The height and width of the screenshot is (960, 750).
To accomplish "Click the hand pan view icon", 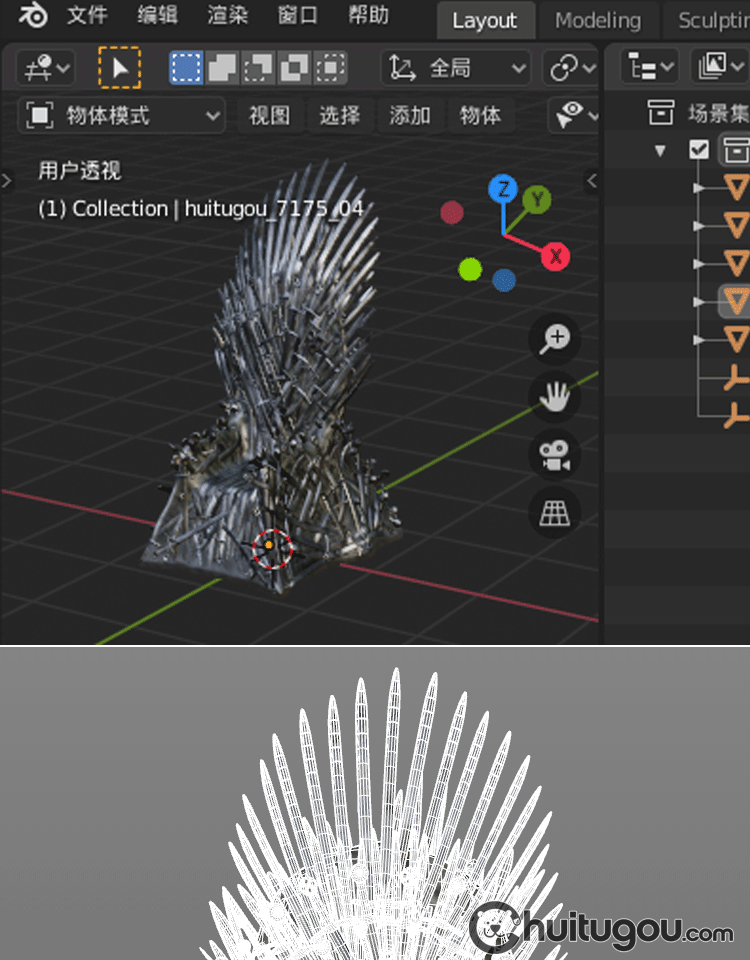I will 555,398.
